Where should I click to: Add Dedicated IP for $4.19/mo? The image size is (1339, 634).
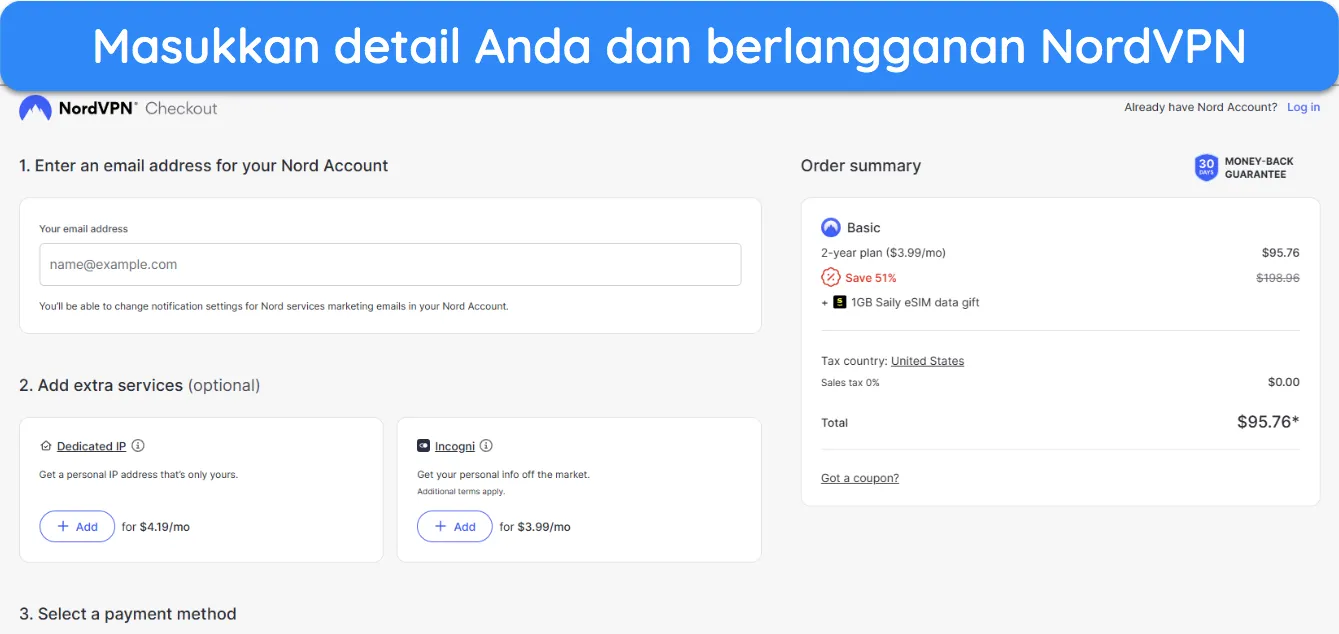pyautogui.click(x=77, y=526)
